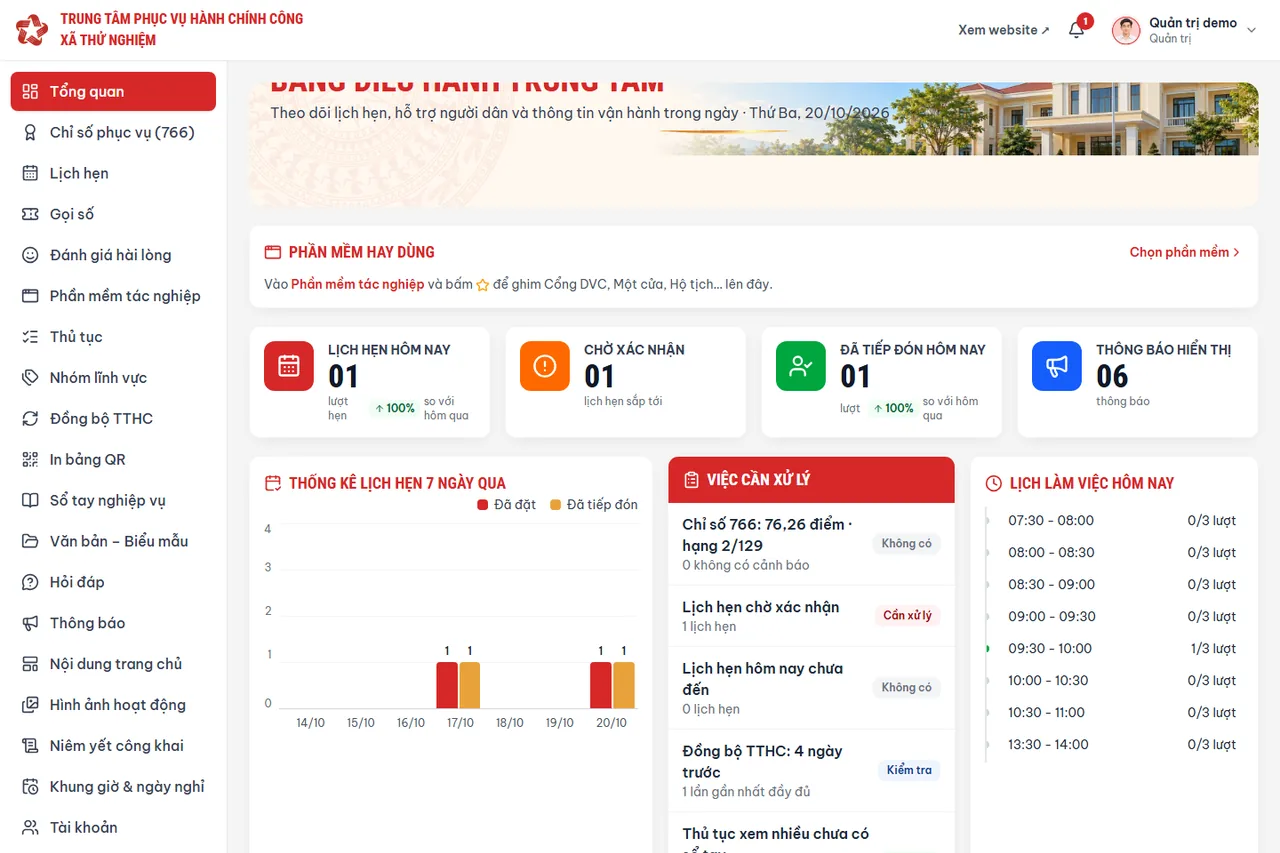Screen dimensions: 1280x853
Task: Follow the red Phần mềm tác nghiệp inline link
Action: click(x=357, y=284)
